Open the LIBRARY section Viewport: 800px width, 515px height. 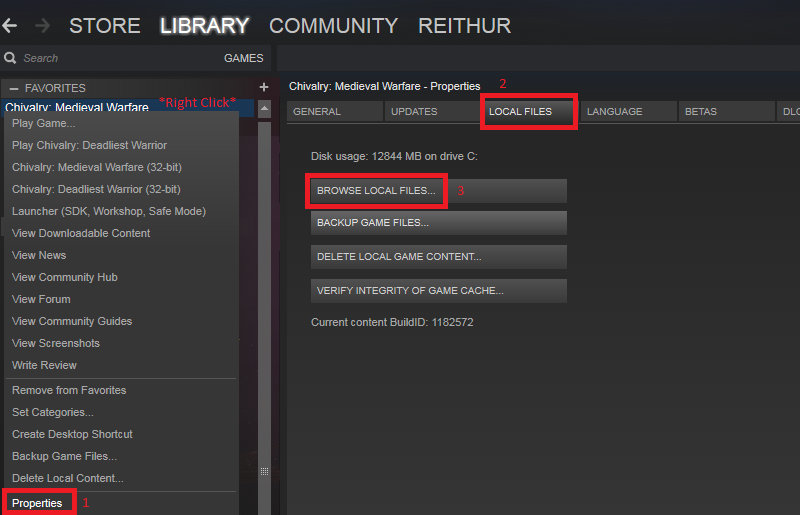(204, 26)
